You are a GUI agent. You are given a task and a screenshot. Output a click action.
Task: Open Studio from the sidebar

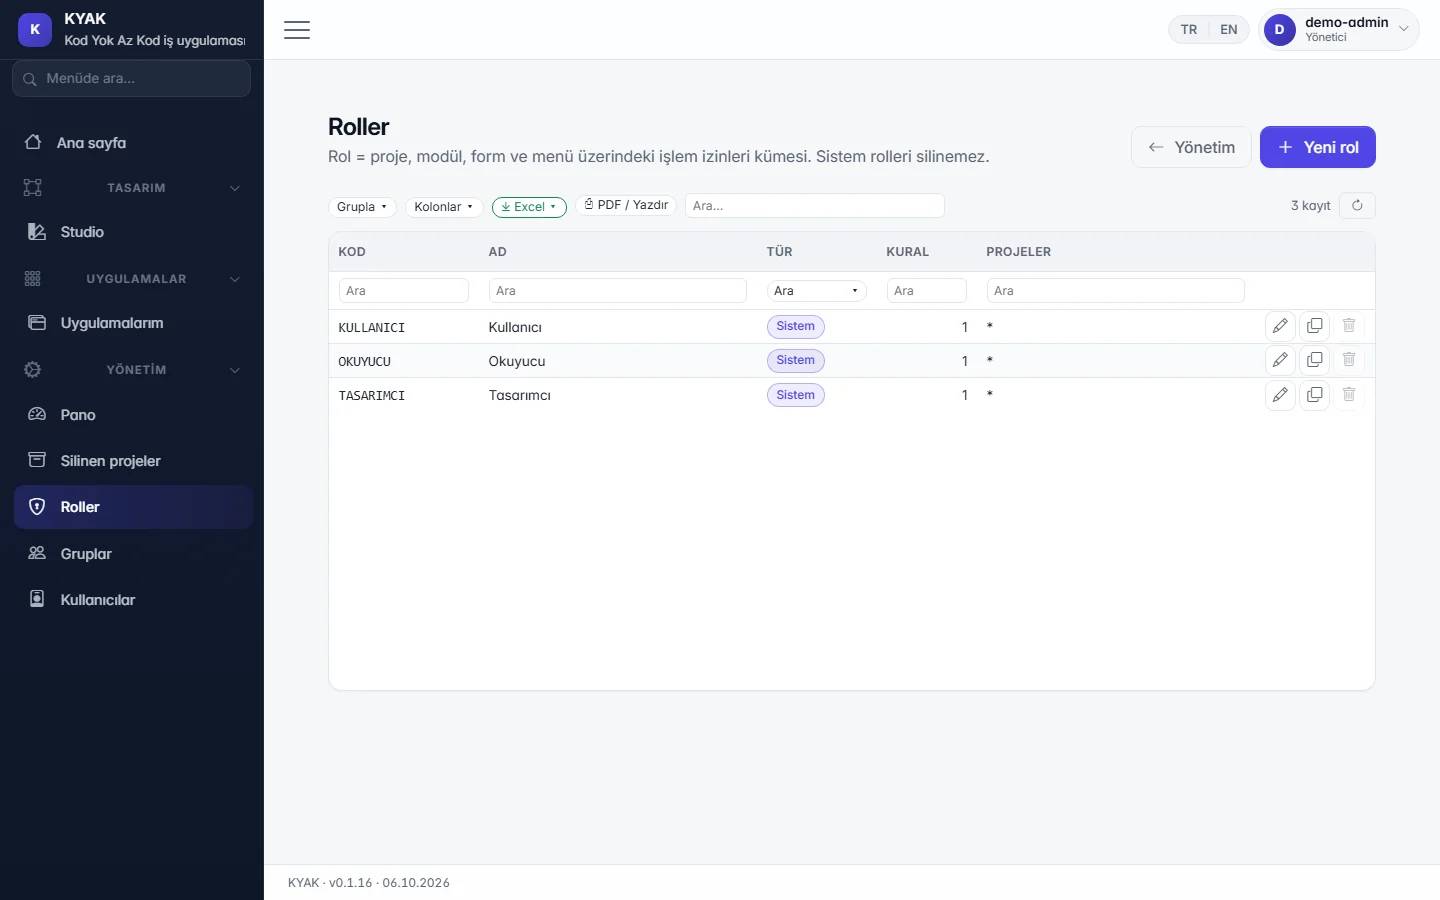(x=132, y=232)
